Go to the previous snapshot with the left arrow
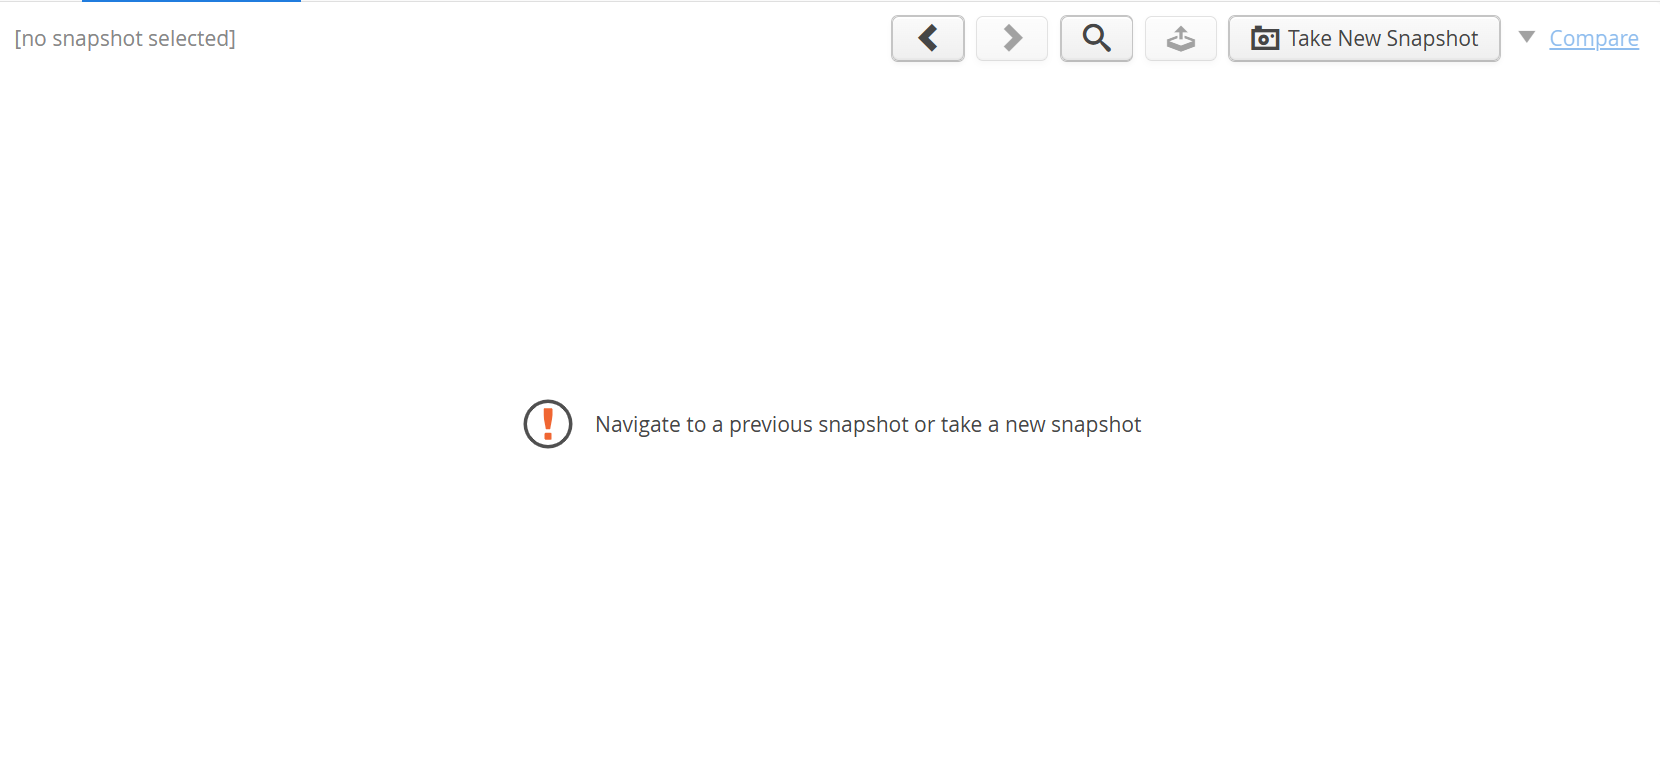This screenshot has width=1660, height=775. coord(928,38)
